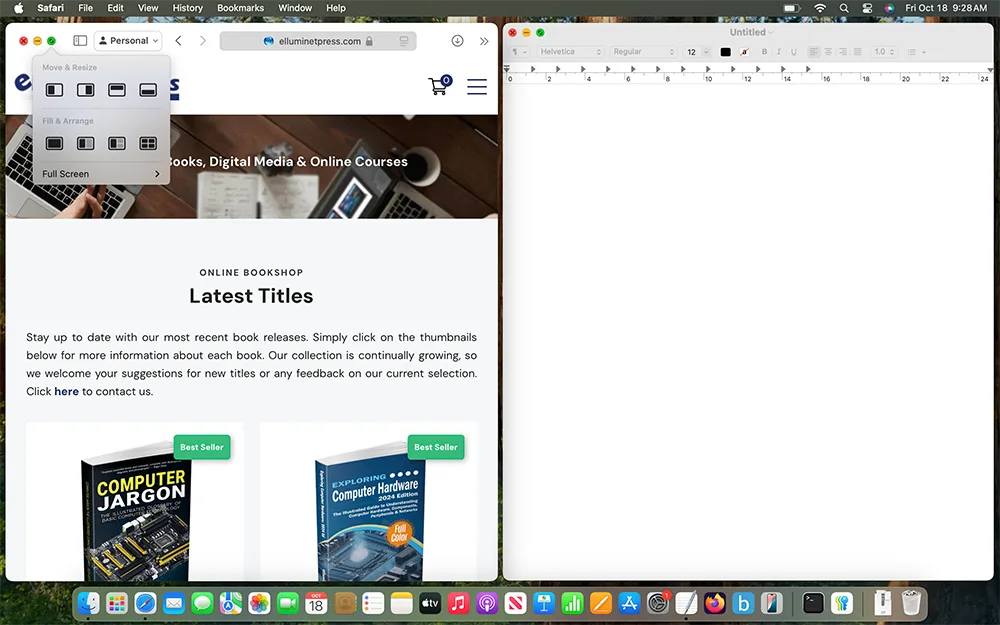Justify text in TextEdit
The image size is (1000, 625).
(858, 52)
